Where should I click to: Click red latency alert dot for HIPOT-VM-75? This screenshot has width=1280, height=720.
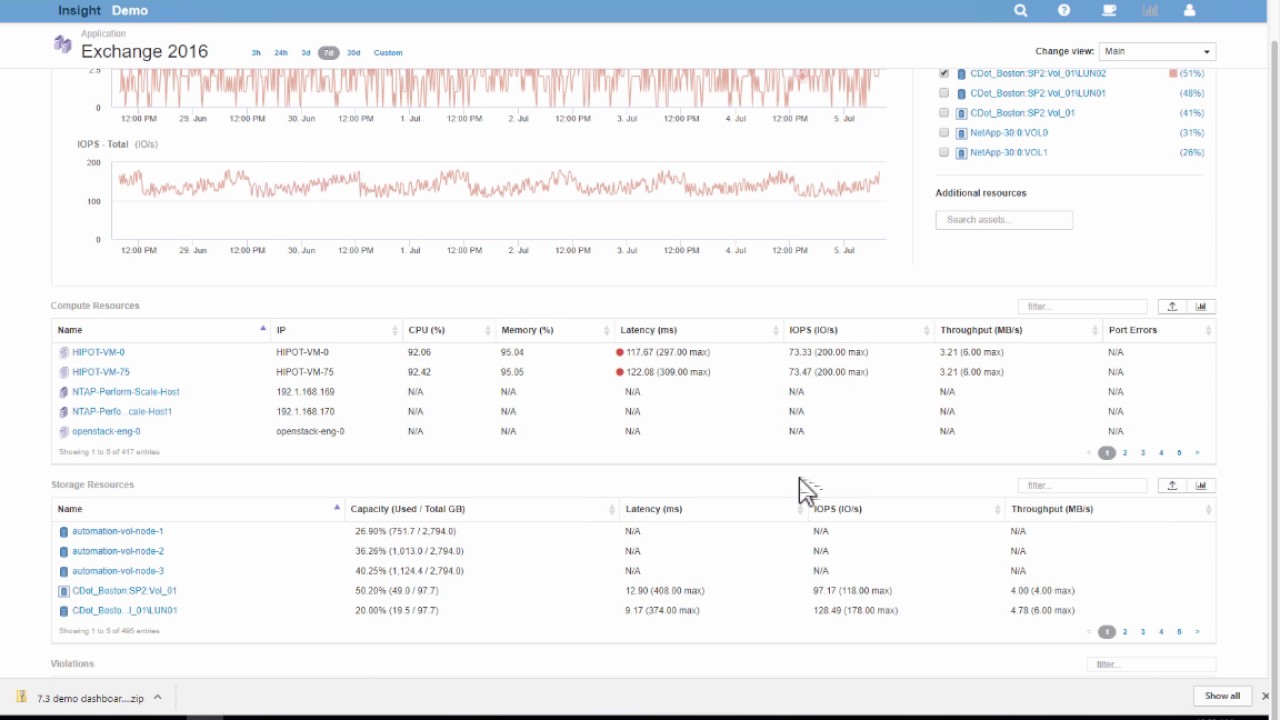tap(620, 372)
